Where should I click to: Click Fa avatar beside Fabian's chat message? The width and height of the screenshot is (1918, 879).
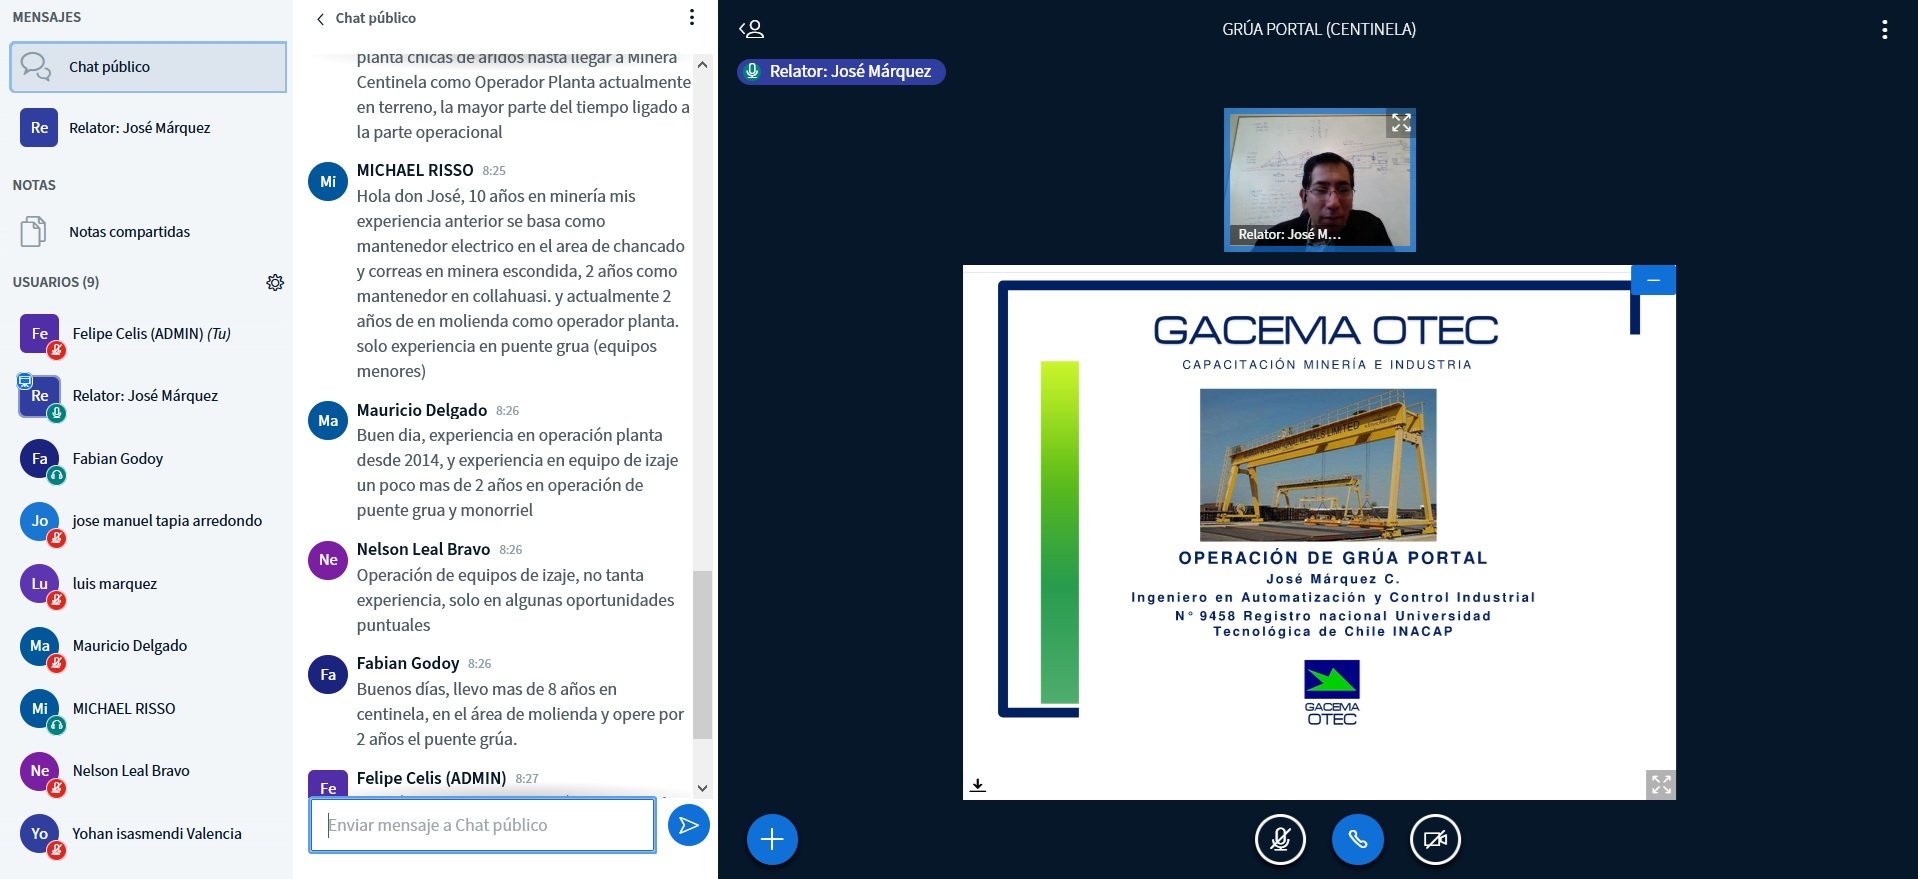(328, 674)
